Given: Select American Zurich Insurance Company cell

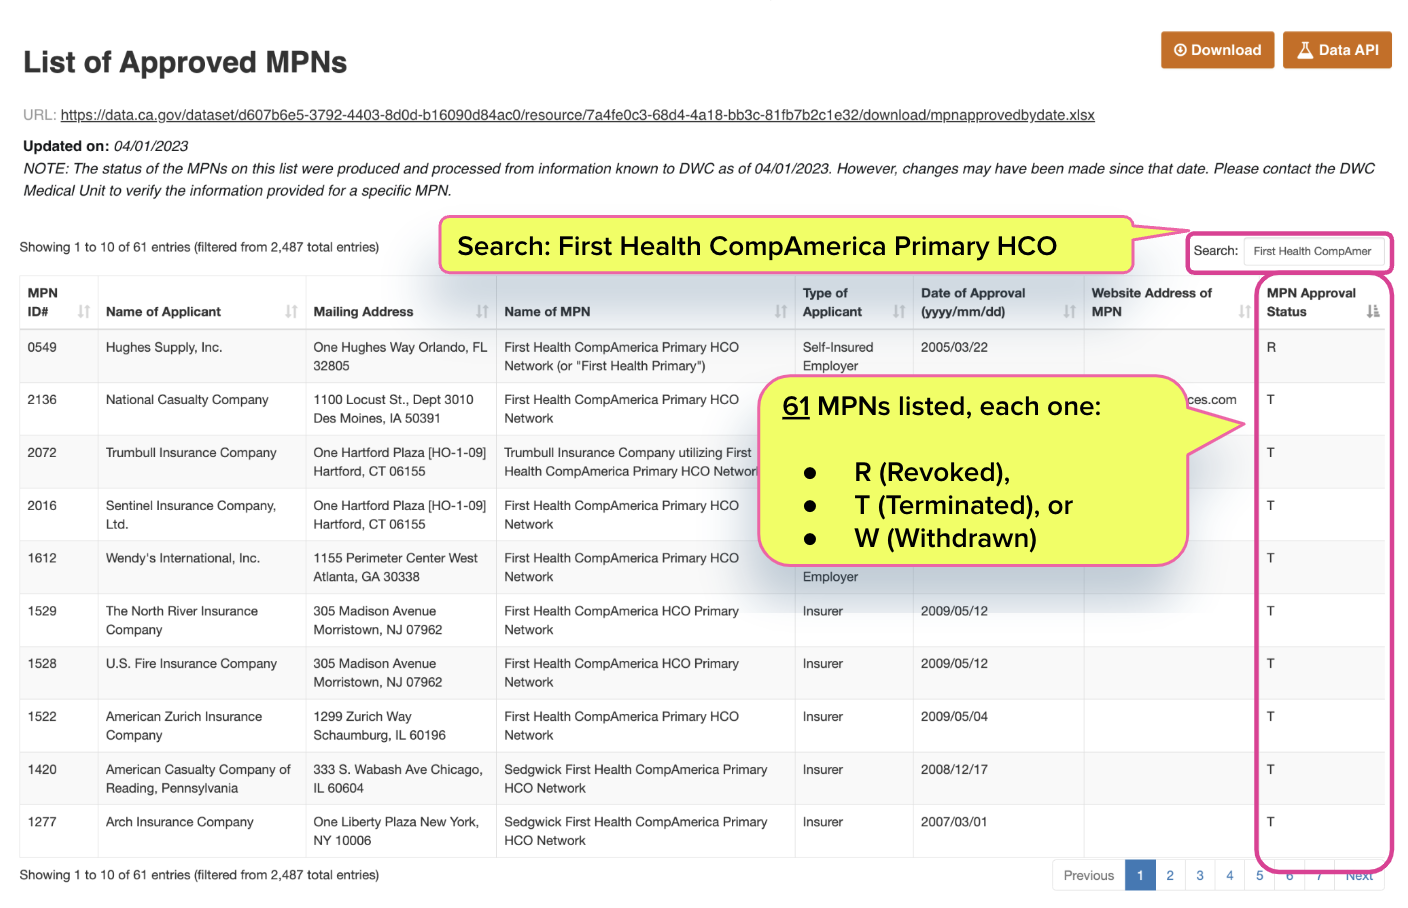Looking at the screenshot, I should [202, 726].
